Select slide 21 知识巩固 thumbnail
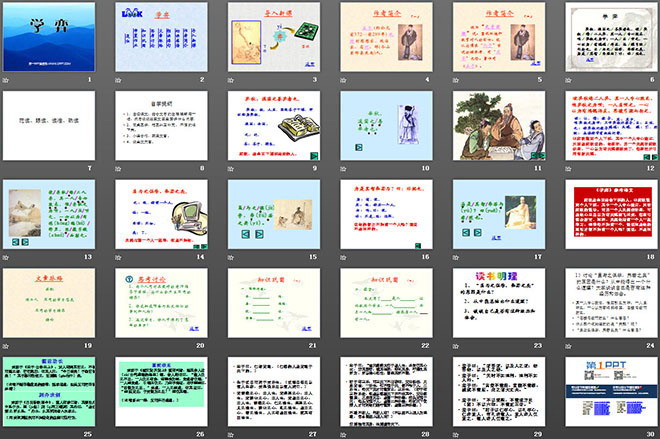The image size is (660, 439). [274, 303]
